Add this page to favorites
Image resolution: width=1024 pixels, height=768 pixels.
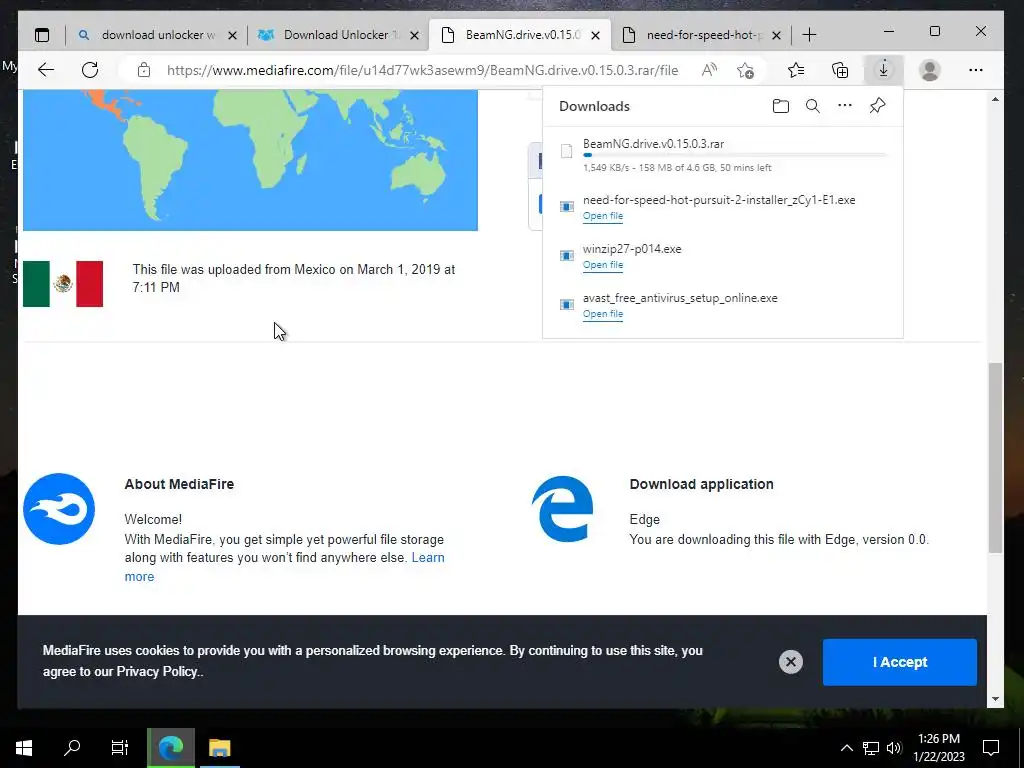(x=745, y=70)
